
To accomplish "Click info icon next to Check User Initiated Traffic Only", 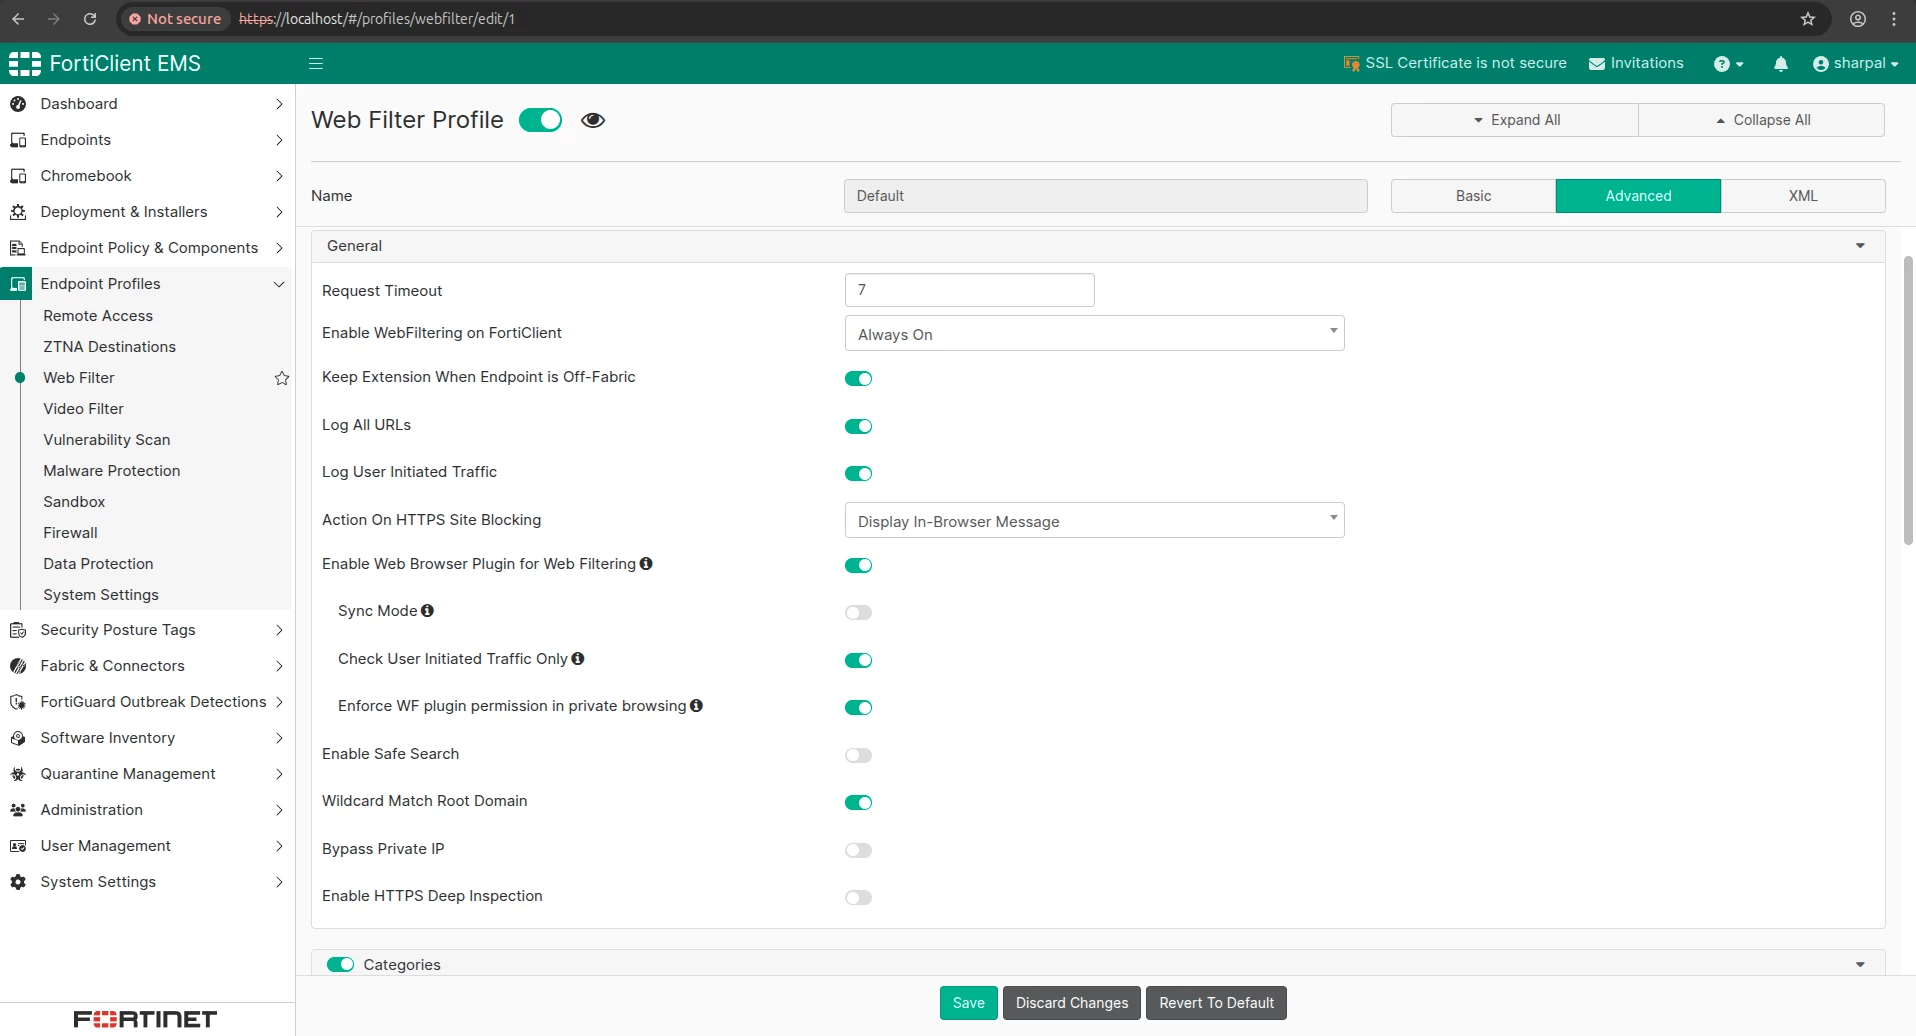I will coord(578,659).
